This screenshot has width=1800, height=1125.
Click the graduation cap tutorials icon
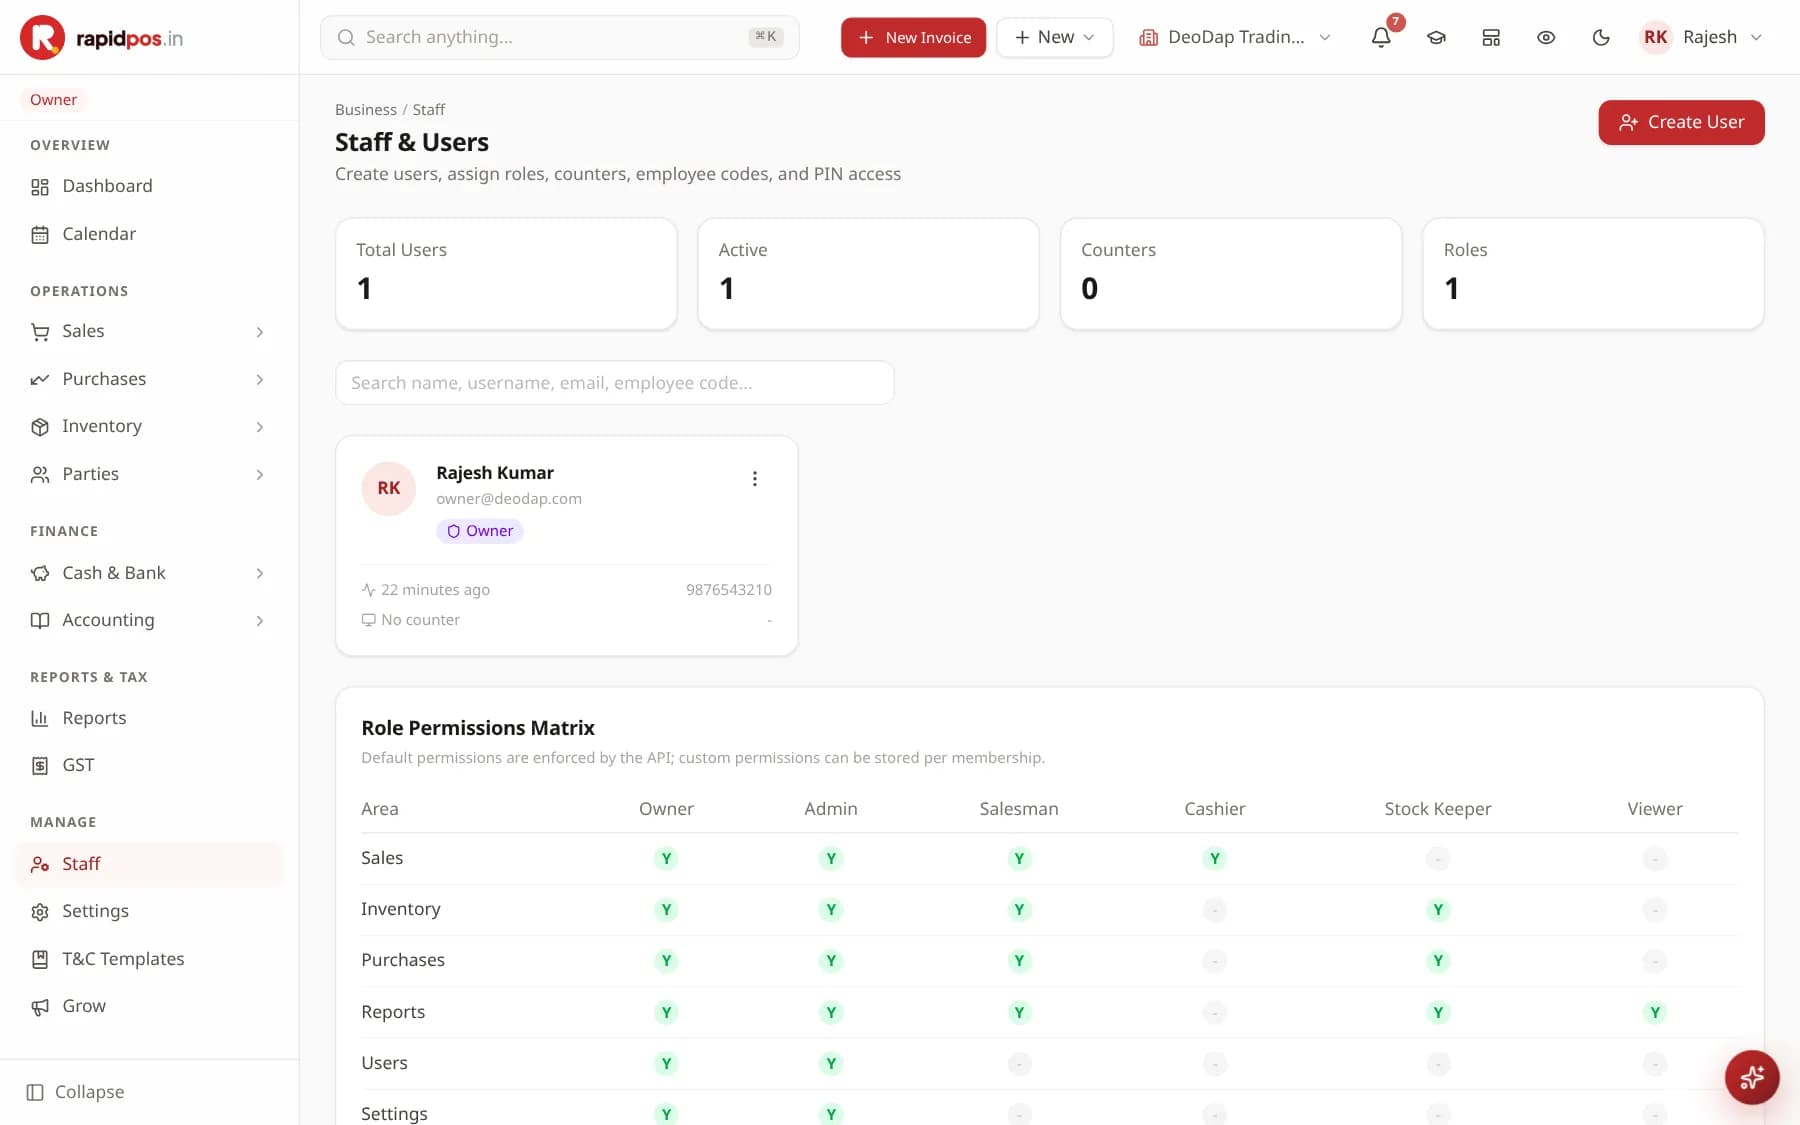[1436, 37]
